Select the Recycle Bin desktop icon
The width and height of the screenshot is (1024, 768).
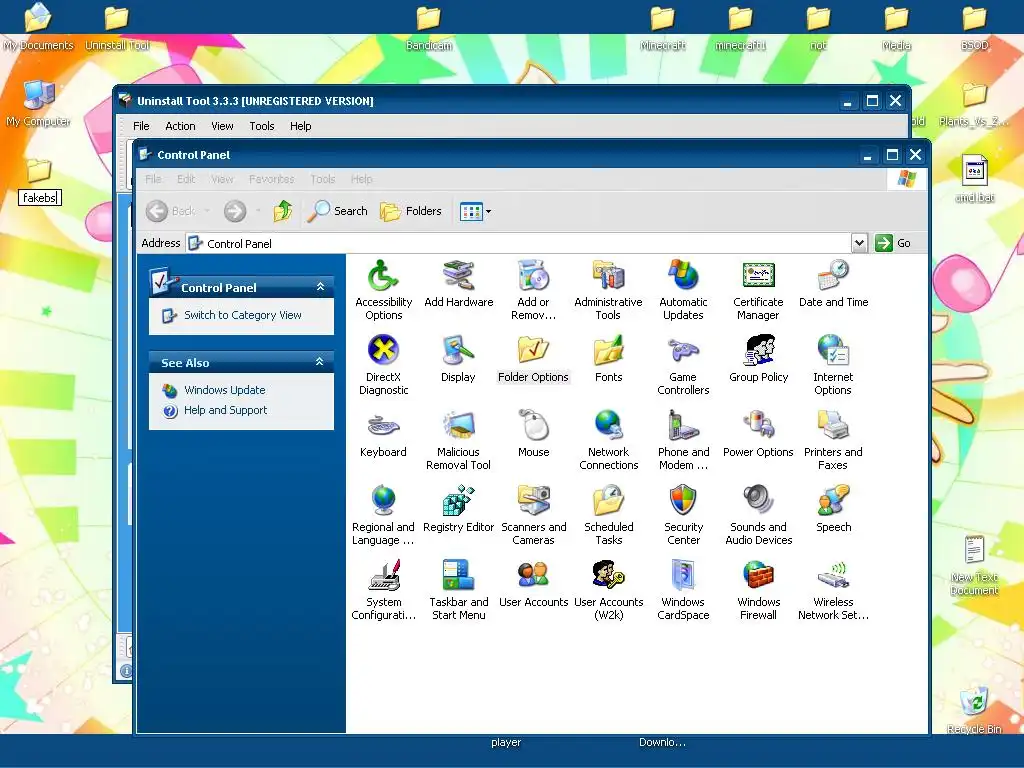974,711
